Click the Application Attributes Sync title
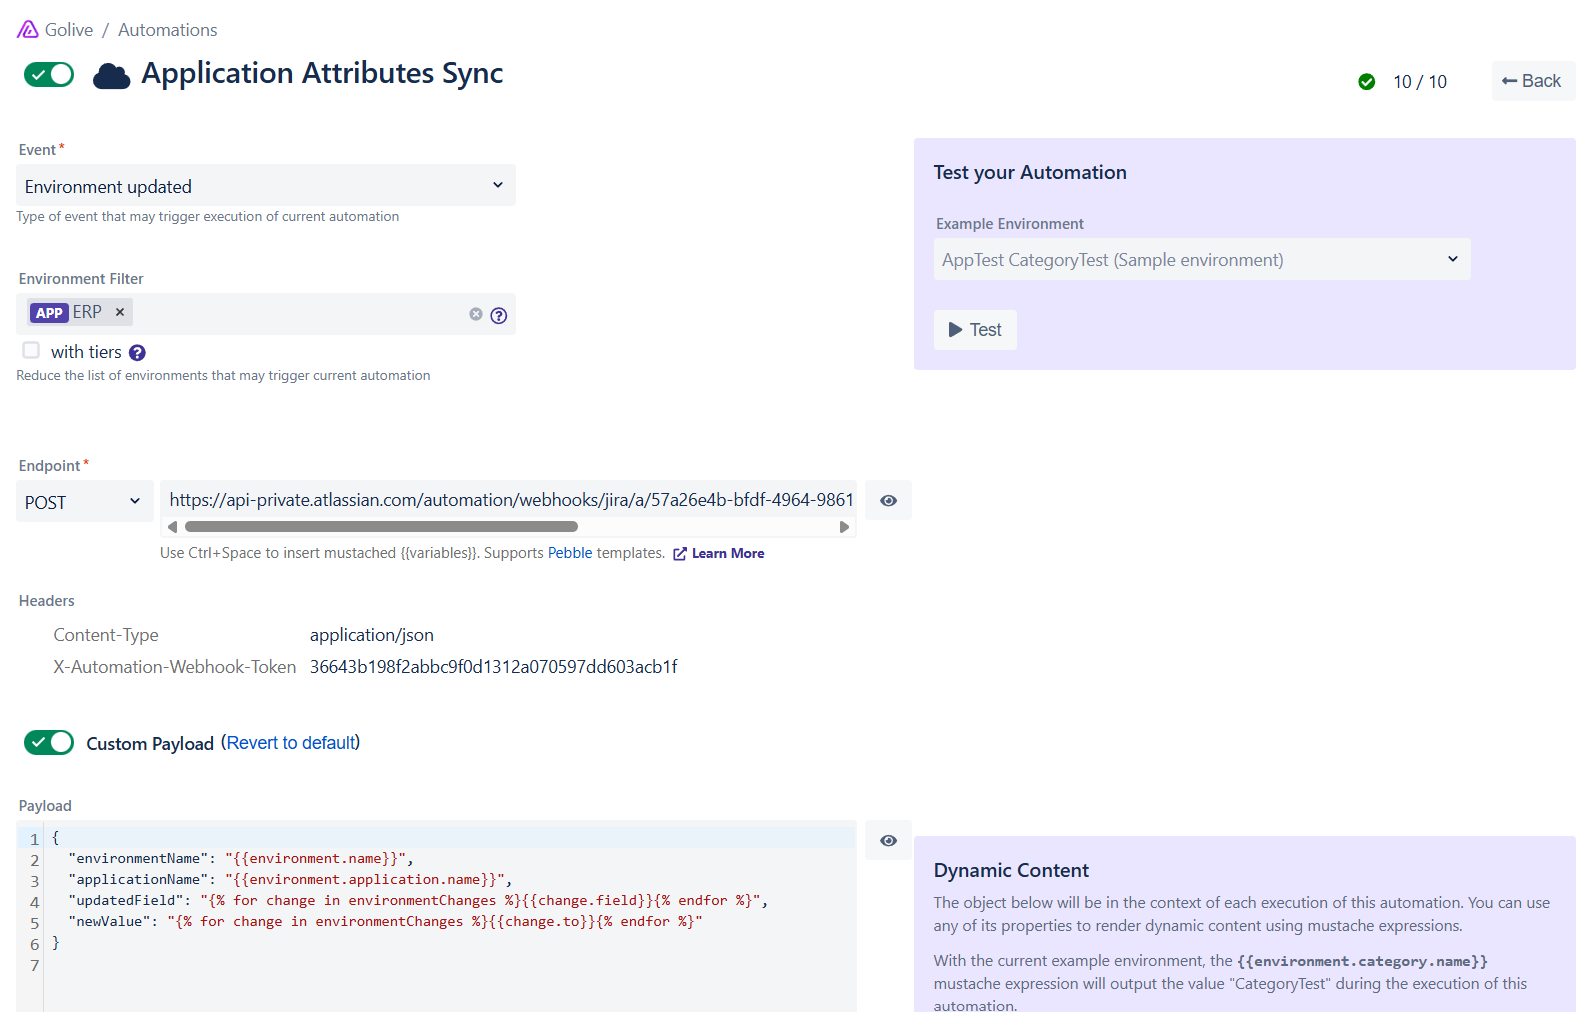The height and width of the screenshot is (1012, 1592). 322,73
